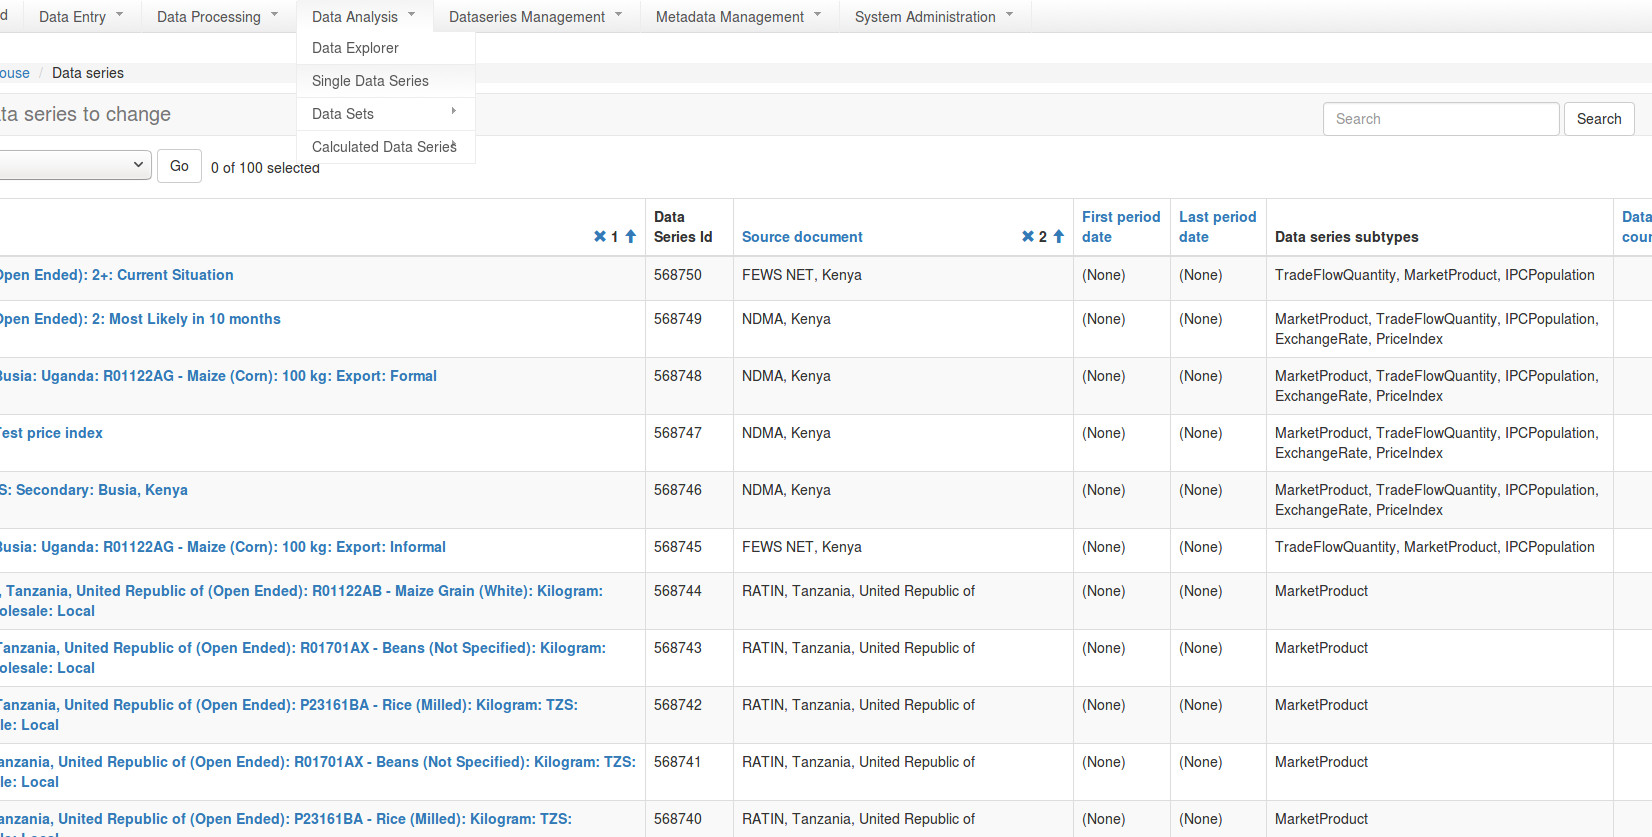Open System Administration menu
Viewport: 1652px width, 837px height.
(x=934, y=17)
